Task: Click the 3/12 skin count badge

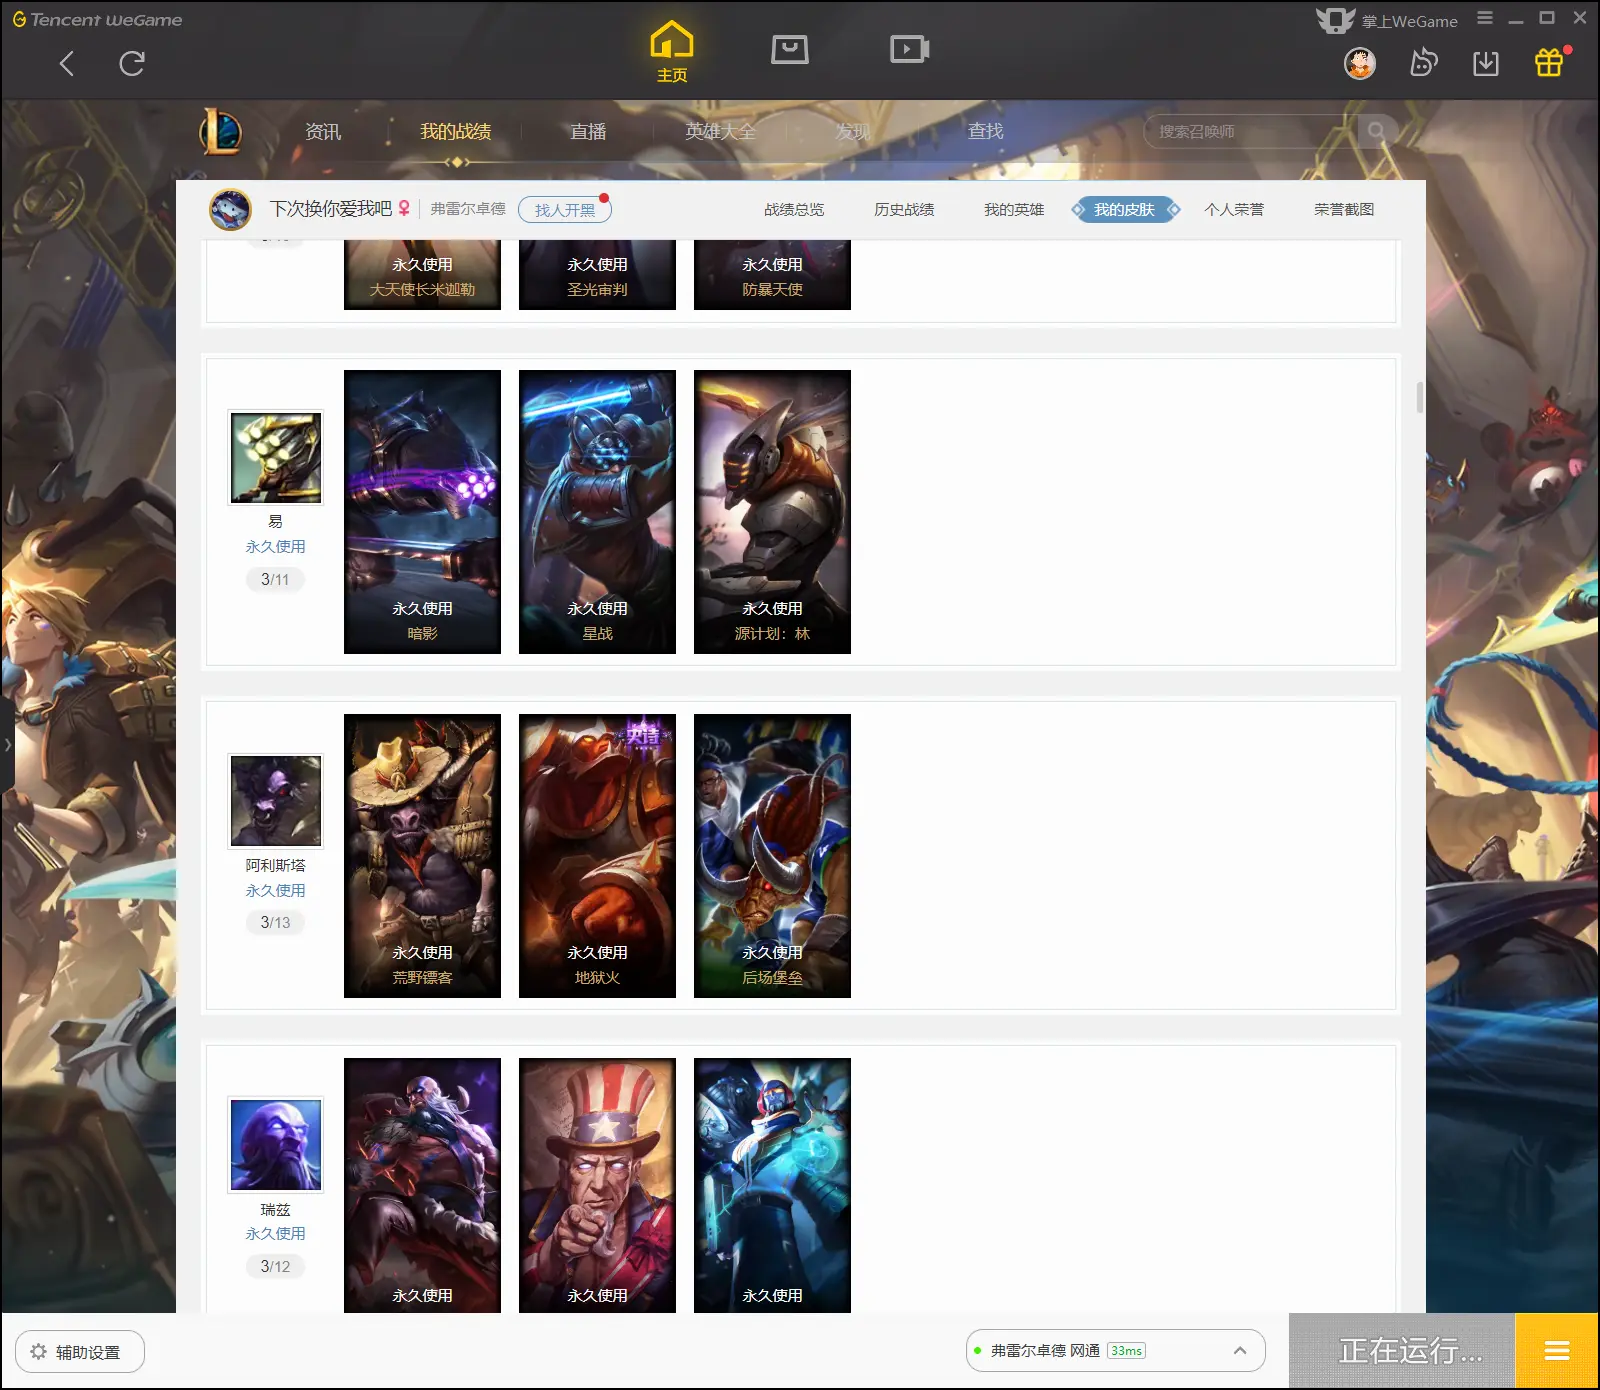Action: pos(275,1266)
